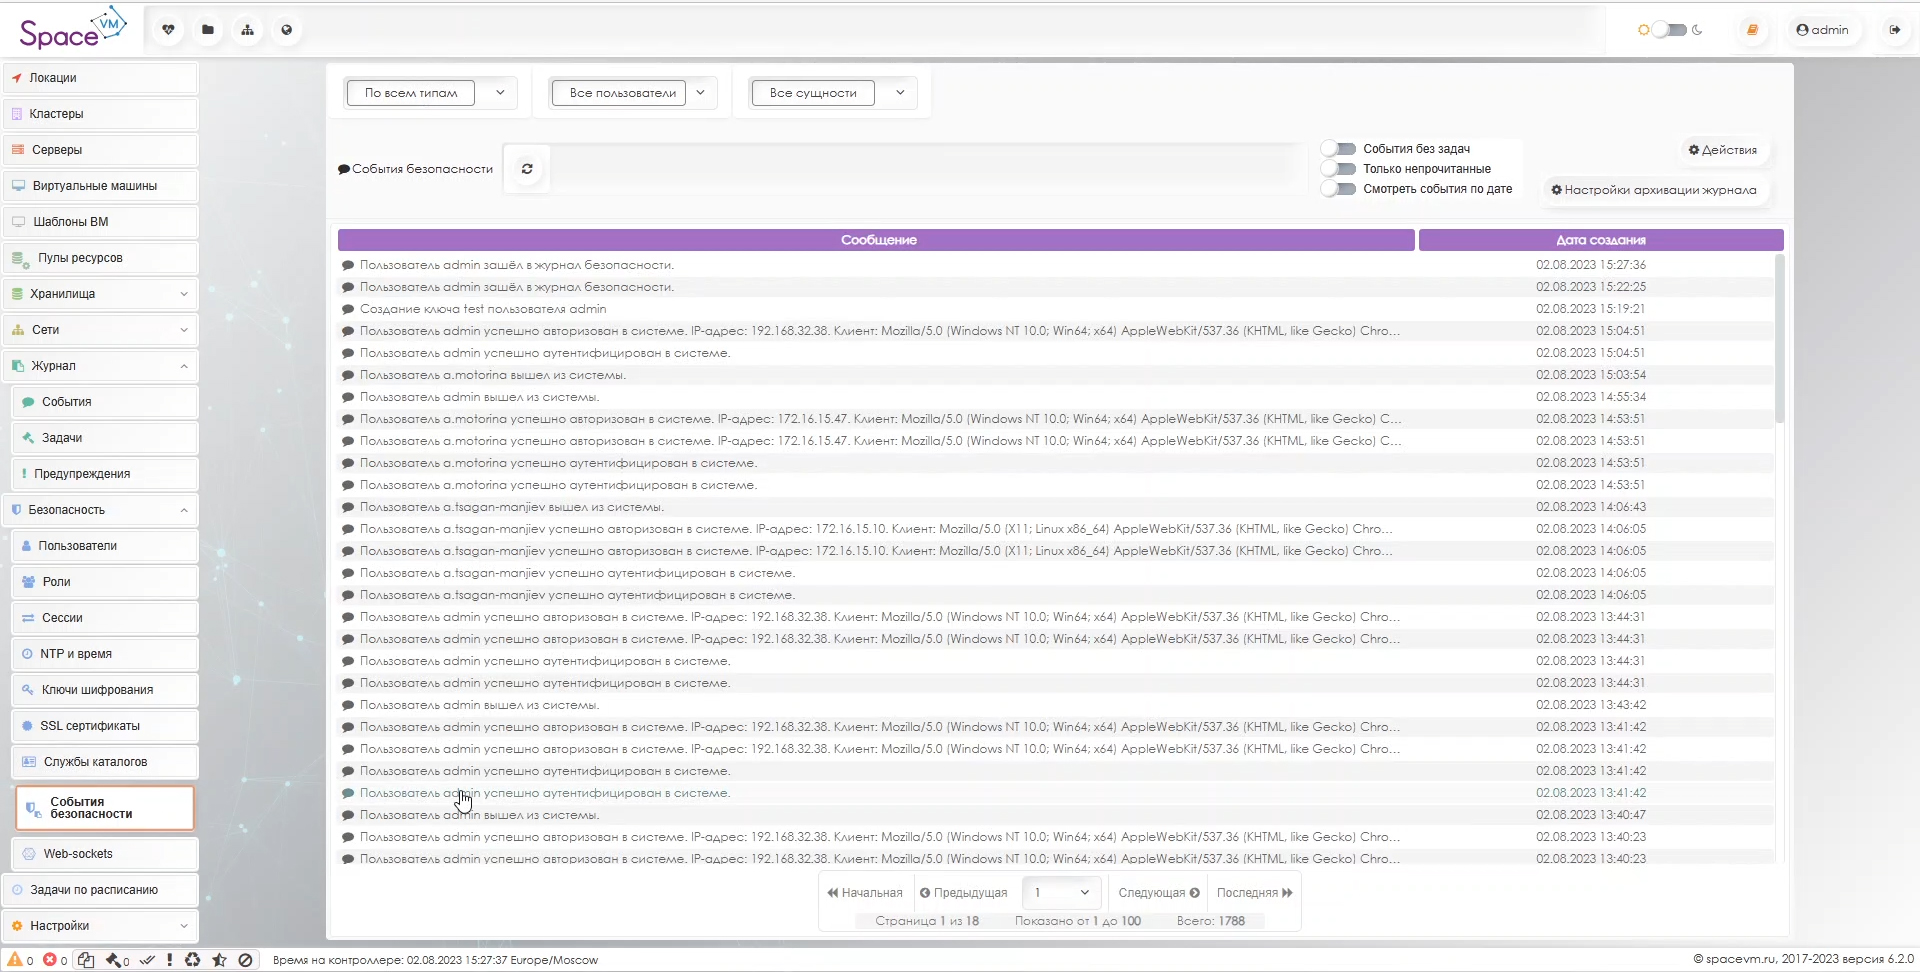Image resolution: width=1920 pixels, height=972 pixels.
Task: Go to the Следующая page
Action: pyautogui.click(x=1159, y=893)
